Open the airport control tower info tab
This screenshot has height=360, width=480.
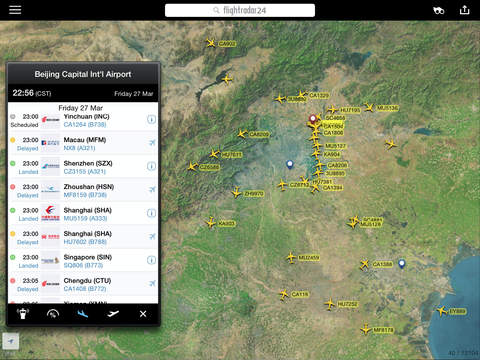click(23, 314)
